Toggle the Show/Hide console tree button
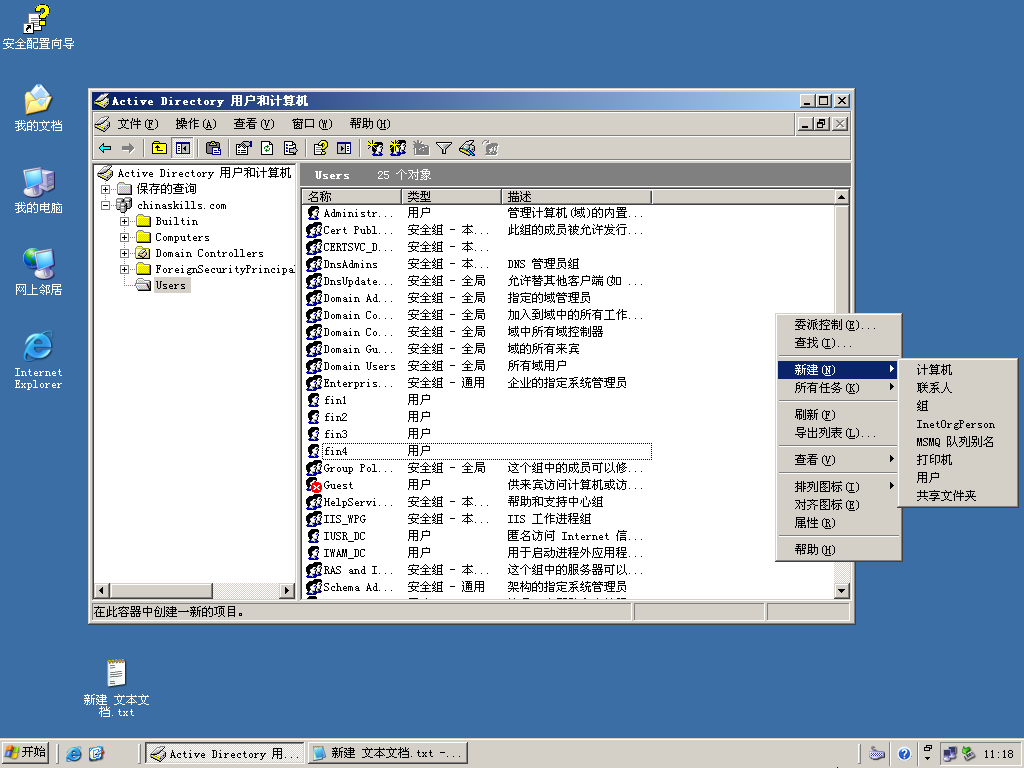This screenshot has height=768, width=1024. pyautogui.click(x=182, y=148)
